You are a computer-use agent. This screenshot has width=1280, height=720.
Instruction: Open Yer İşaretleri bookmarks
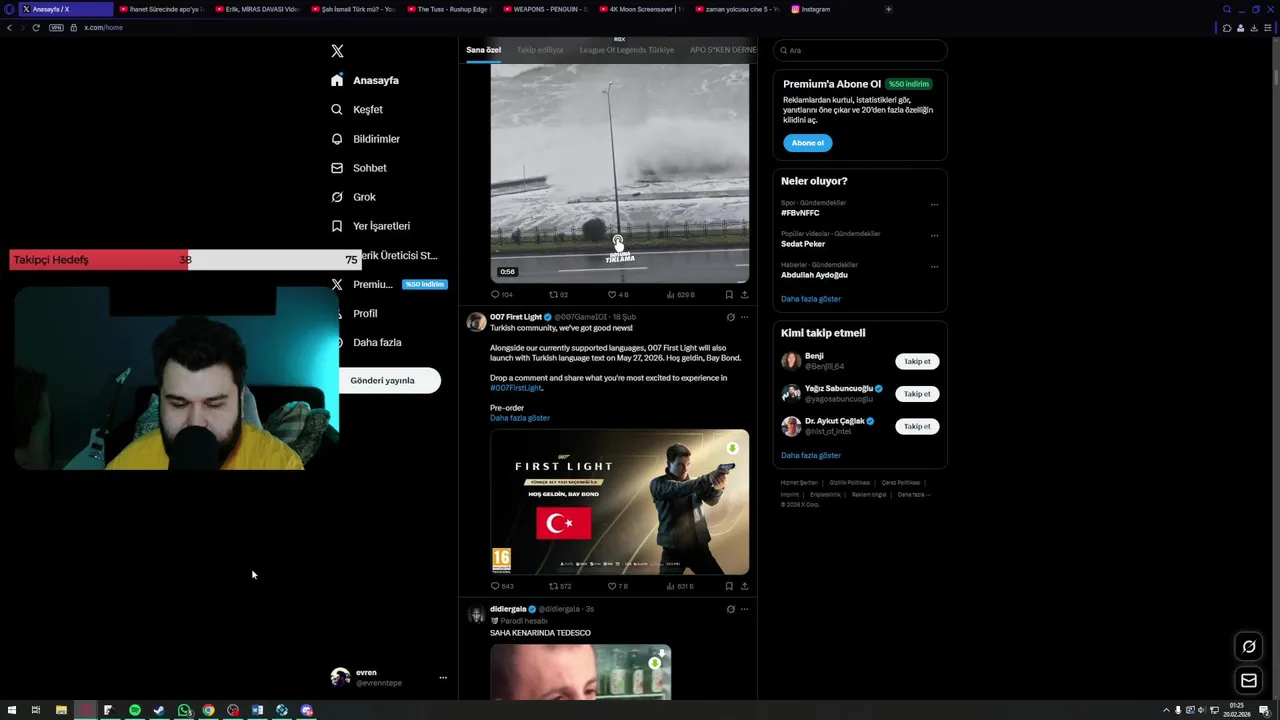(x=370, y=226)
